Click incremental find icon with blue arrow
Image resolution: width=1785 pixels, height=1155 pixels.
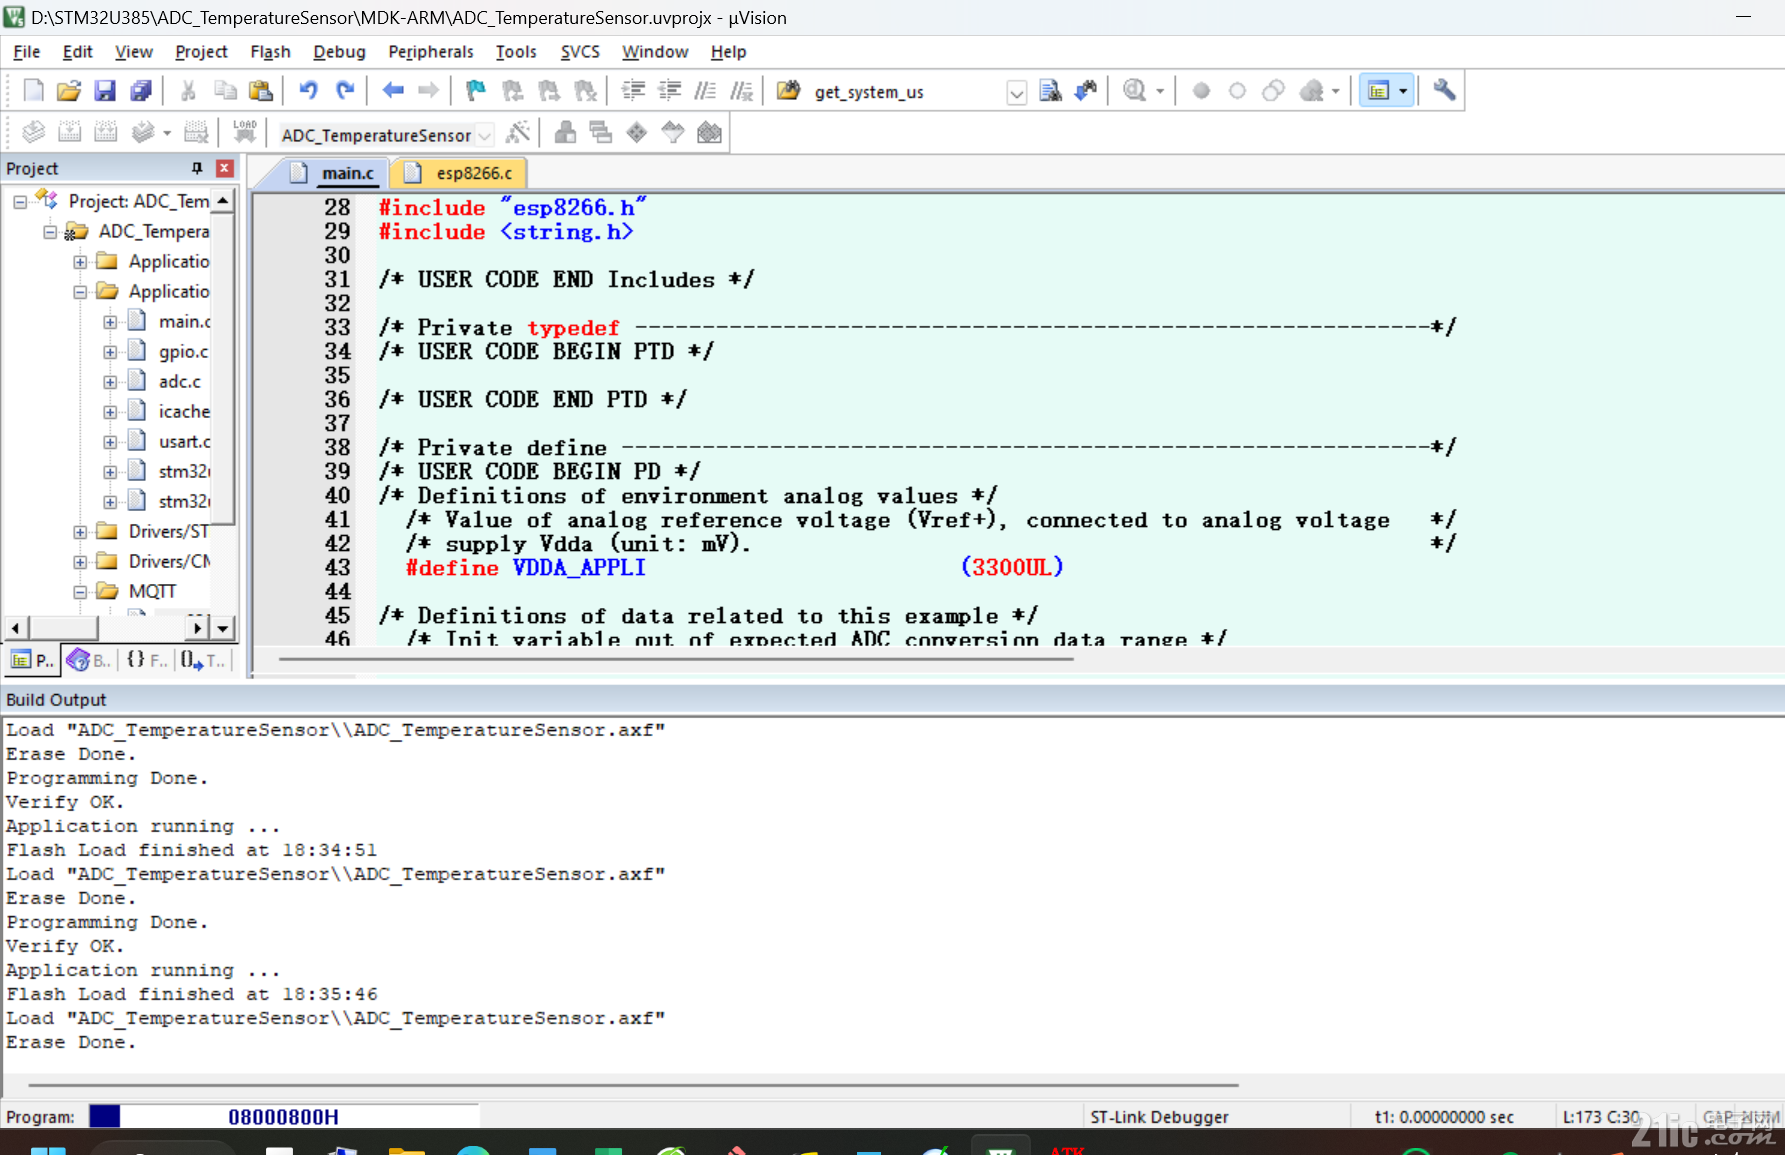[x=1086, y=91]
